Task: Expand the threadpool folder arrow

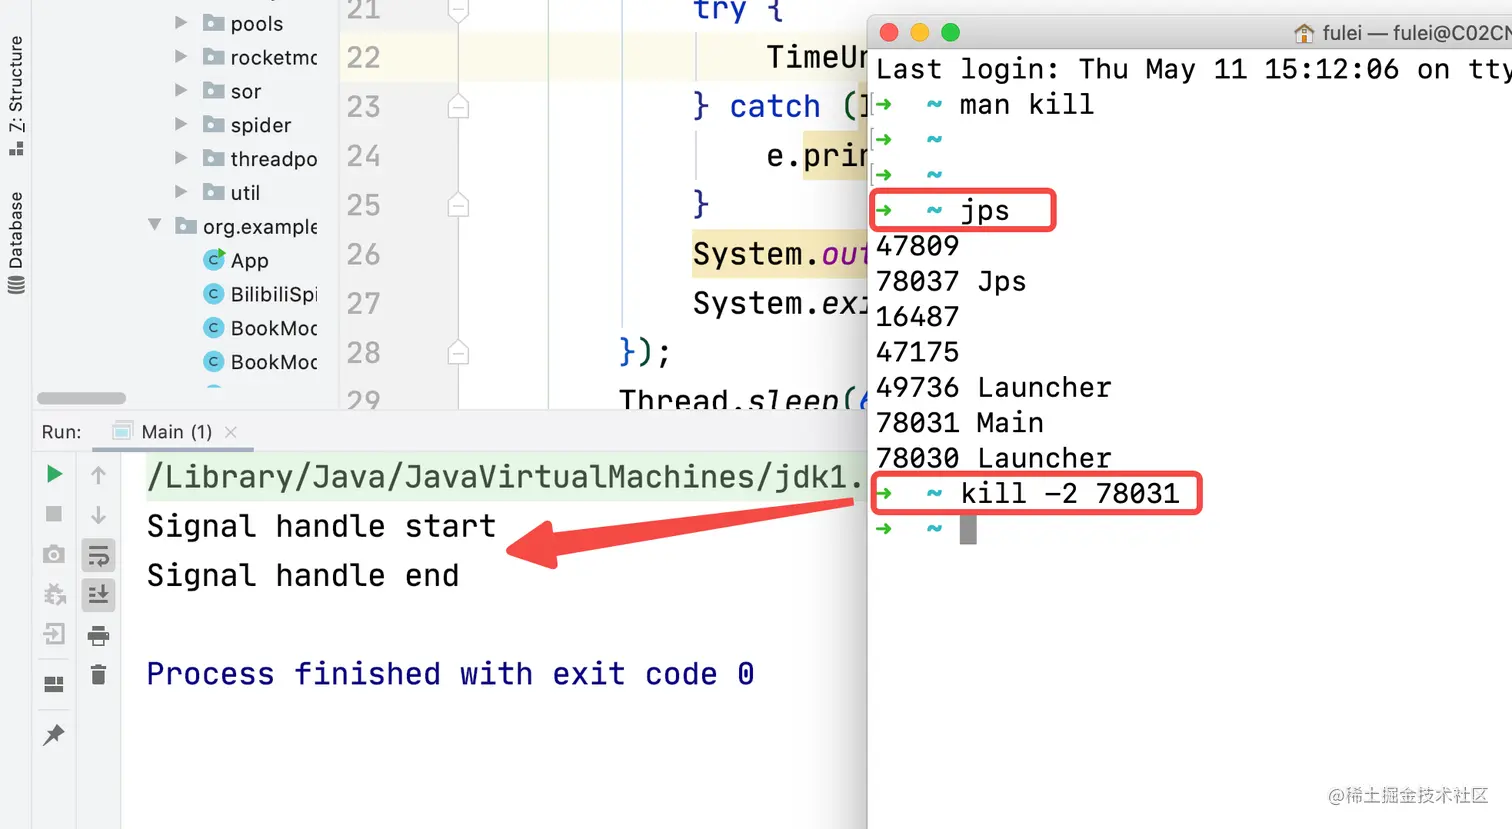Action: [x=181, y=158]
